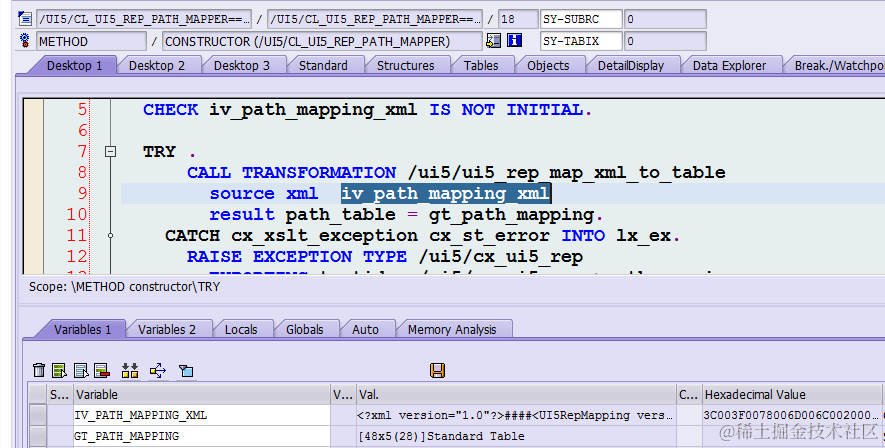Image resolution: width=885 pixels, height=448 pixels.
Task: Click the first program name field
Action: (x=144, y=19)
